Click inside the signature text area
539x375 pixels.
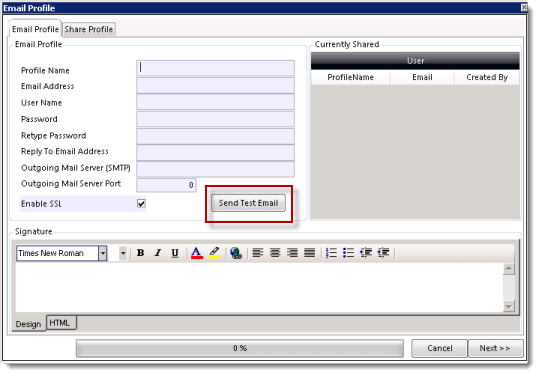click(x=259, y=288)
